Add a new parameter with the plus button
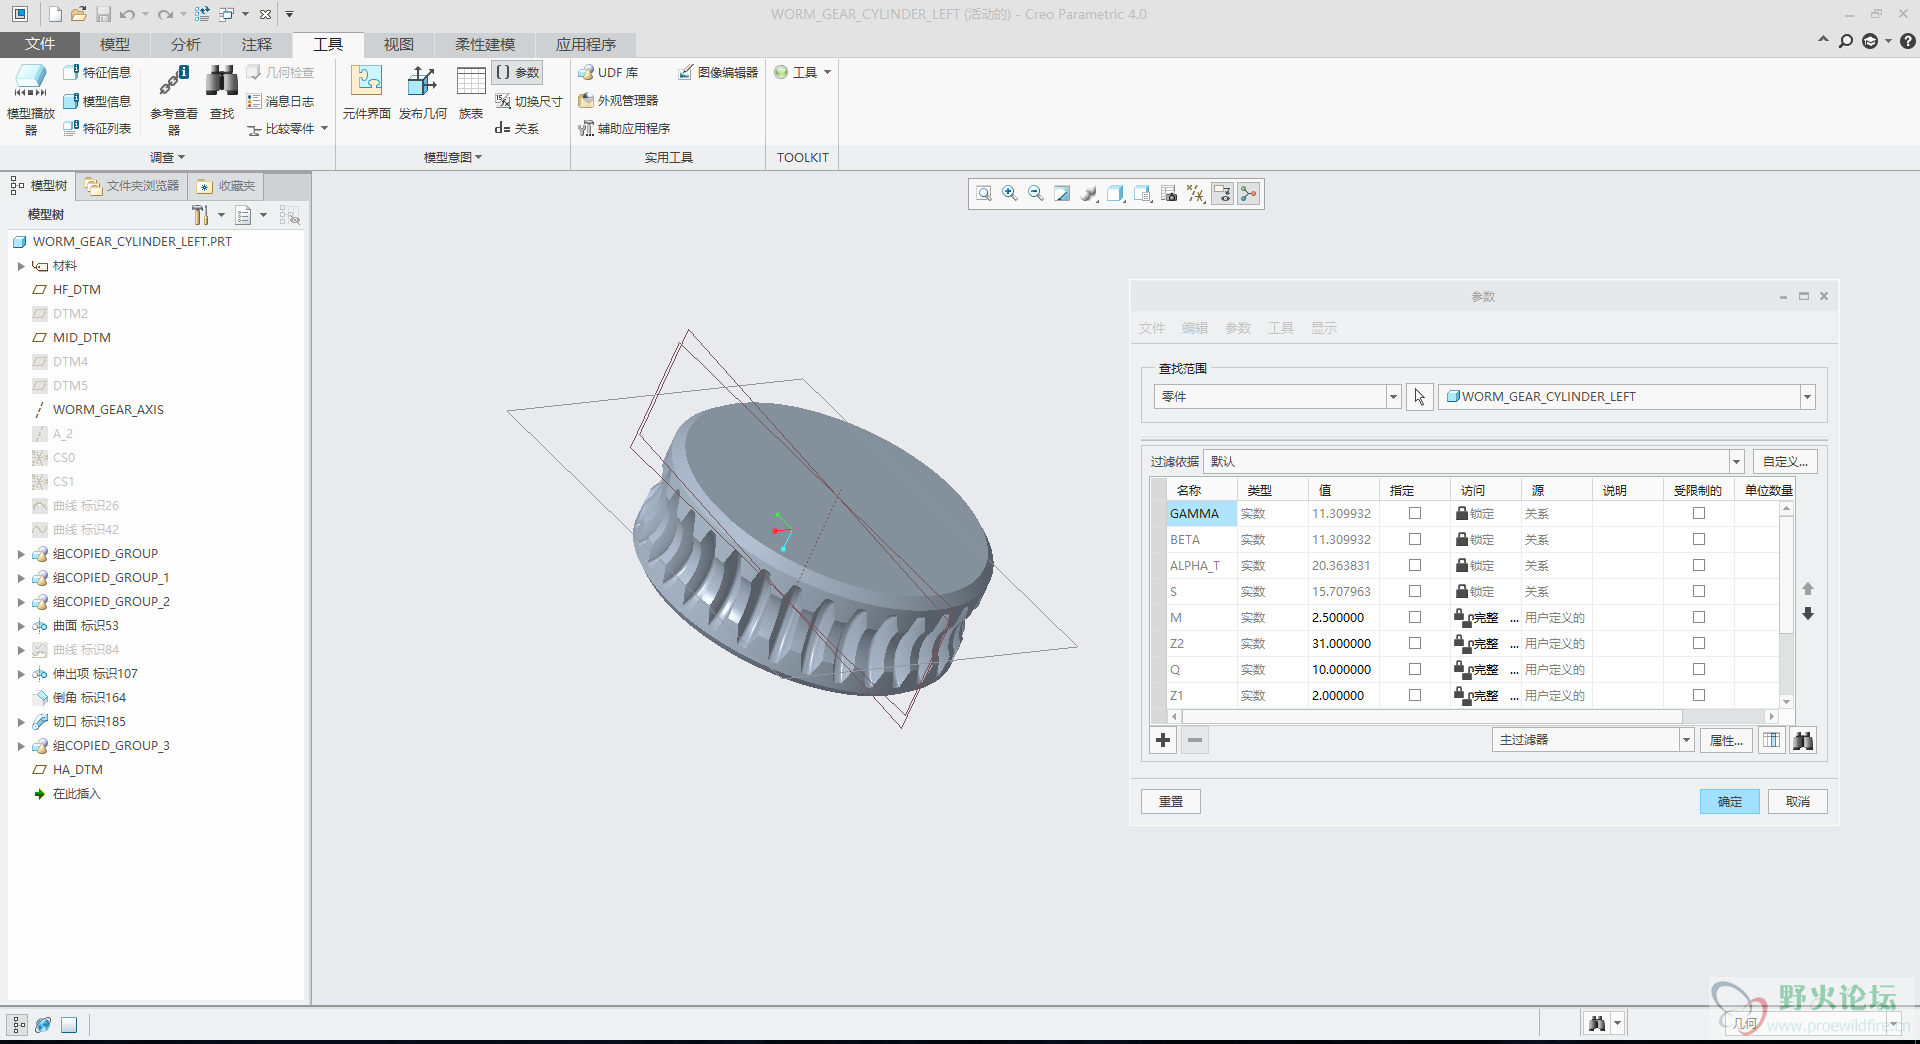Image resolution: width=1920 pixels, height=1044 pixels. (x=1163, y=740)
